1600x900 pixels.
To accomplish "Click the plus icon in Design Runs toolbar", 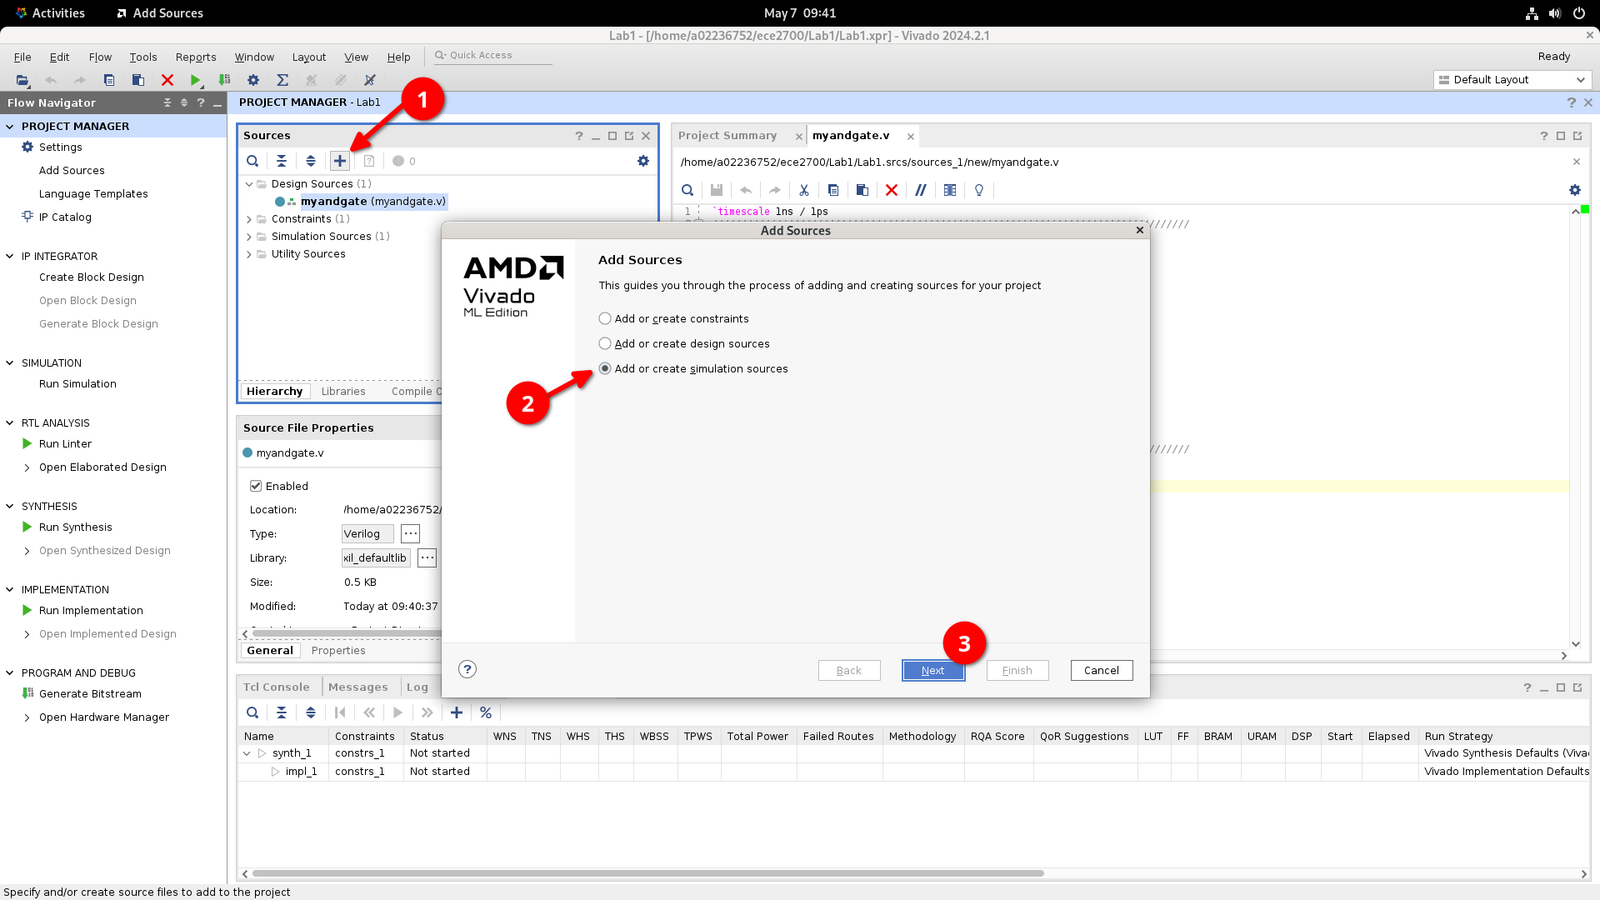I will (456, 713).
